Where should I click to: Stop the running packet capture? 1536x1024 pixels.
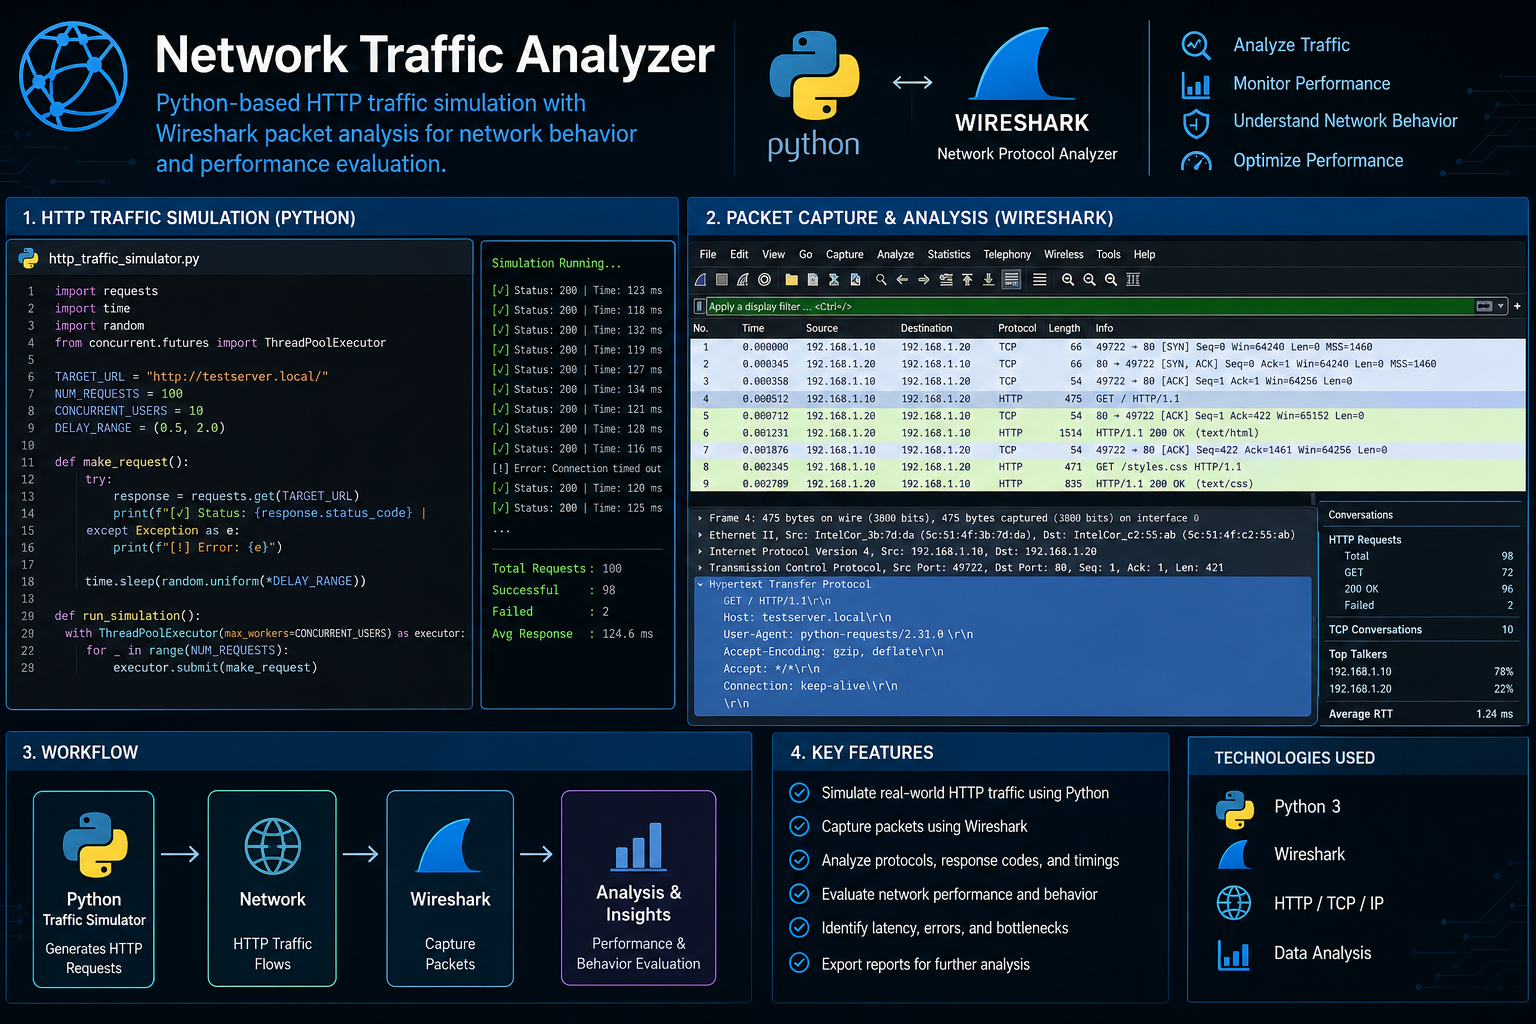click(721, 280)
